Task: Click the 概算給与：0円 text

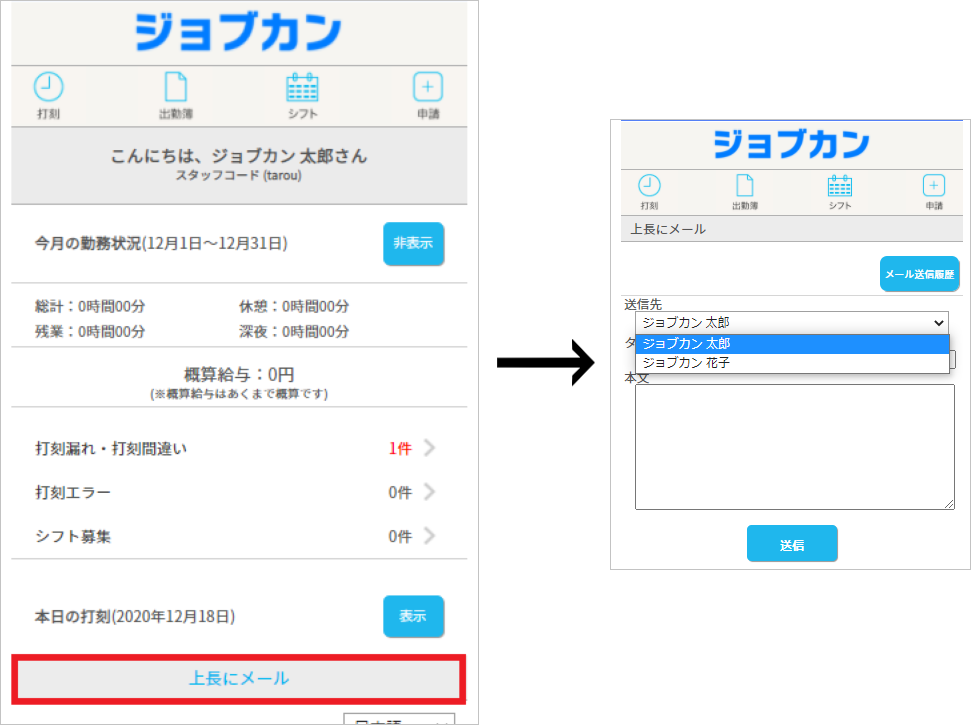Action: (239, 375)
